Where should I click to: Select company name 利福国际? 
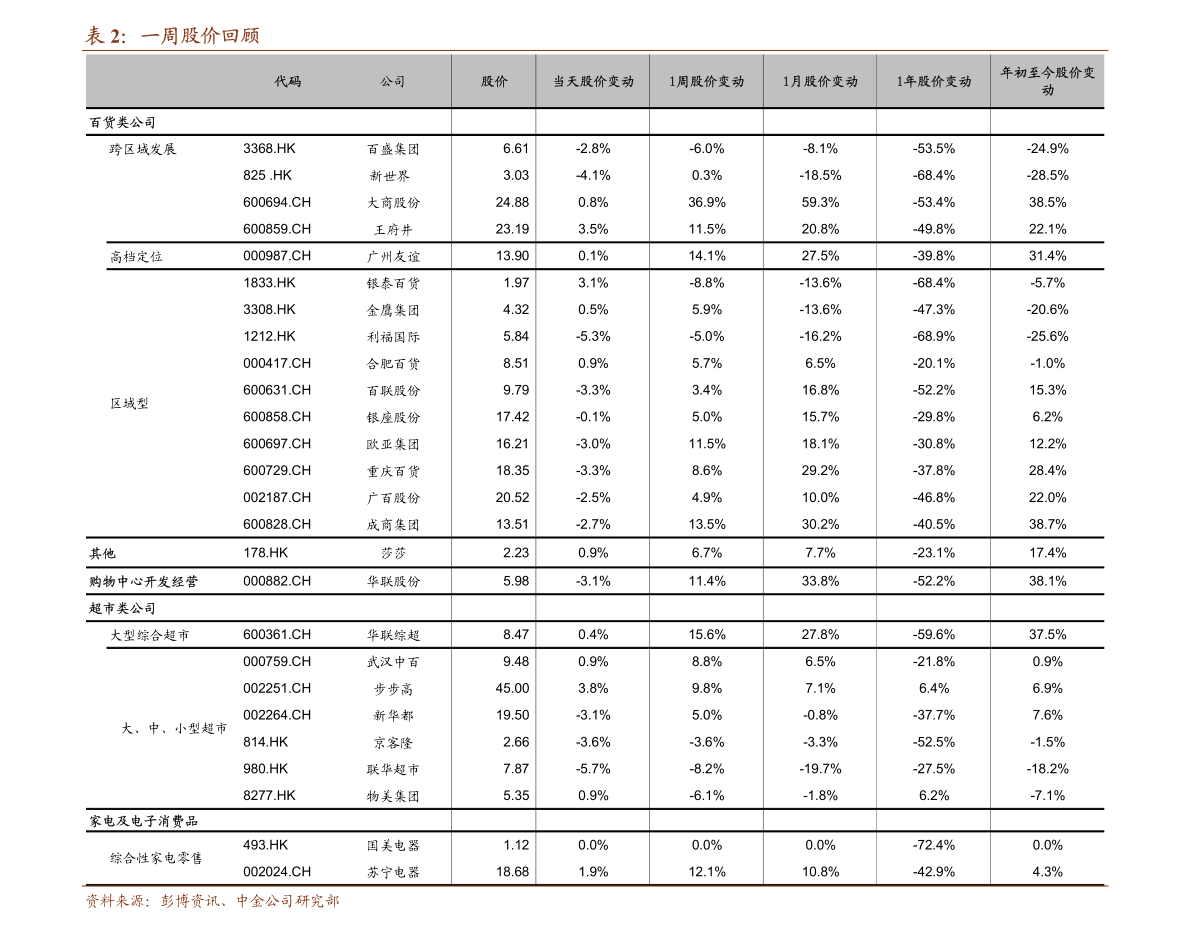(x=393, y=337)
